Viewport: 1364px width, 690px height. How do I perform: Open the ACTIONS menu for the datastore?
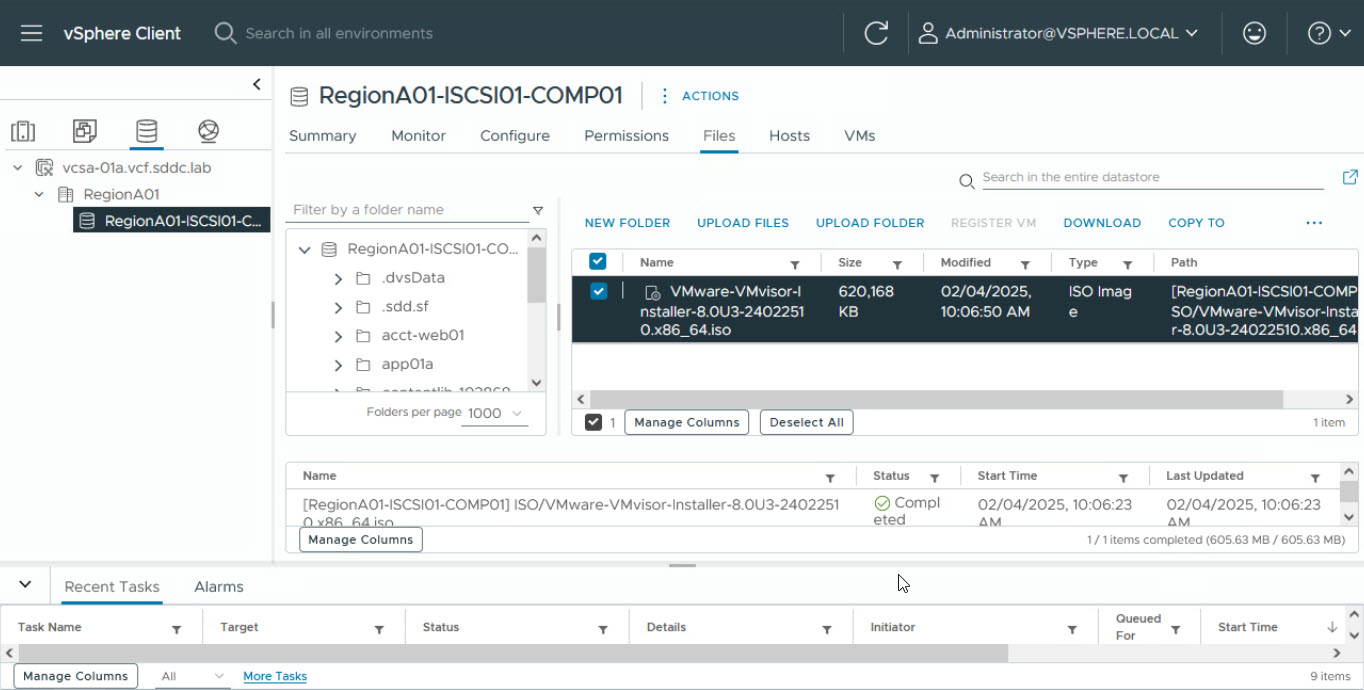click(x=699, y=96)
